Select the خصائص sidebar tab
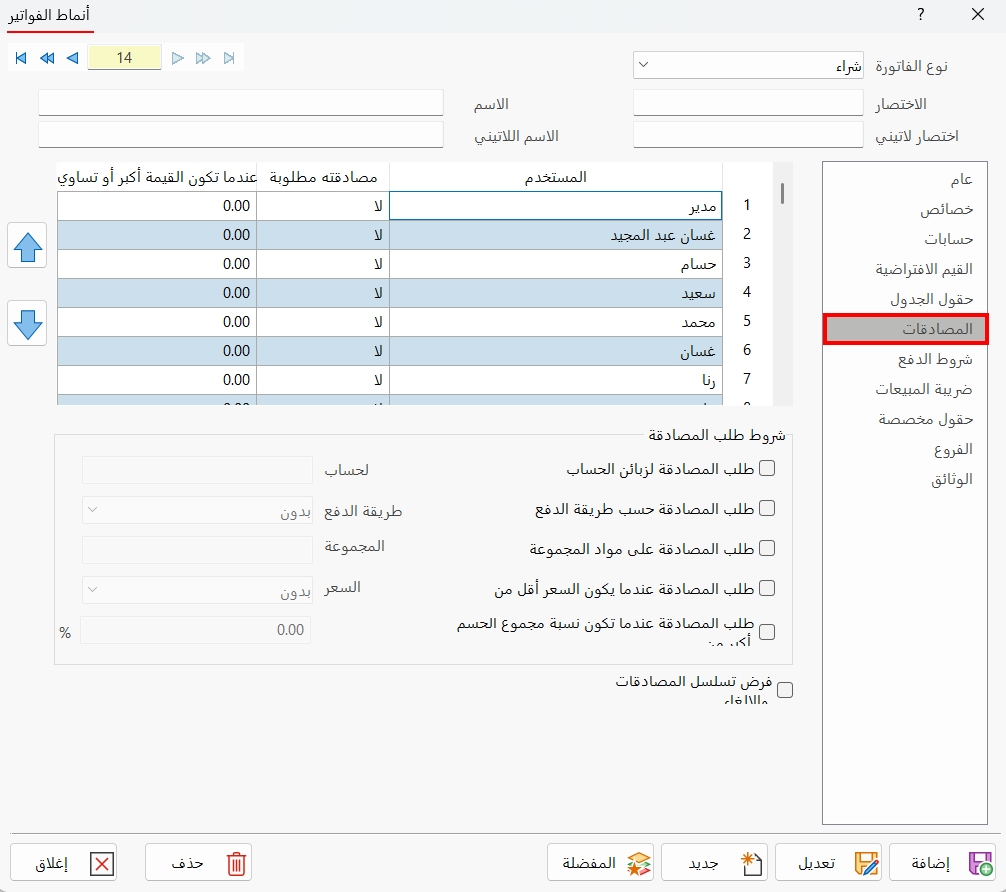The width and height of the screenshot is (1006, 892). (x=905, y=209)
